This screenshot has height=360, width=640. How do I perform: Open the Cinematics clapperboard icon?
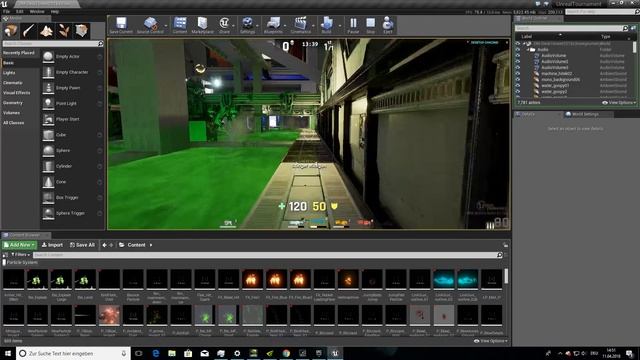(301, 24)
